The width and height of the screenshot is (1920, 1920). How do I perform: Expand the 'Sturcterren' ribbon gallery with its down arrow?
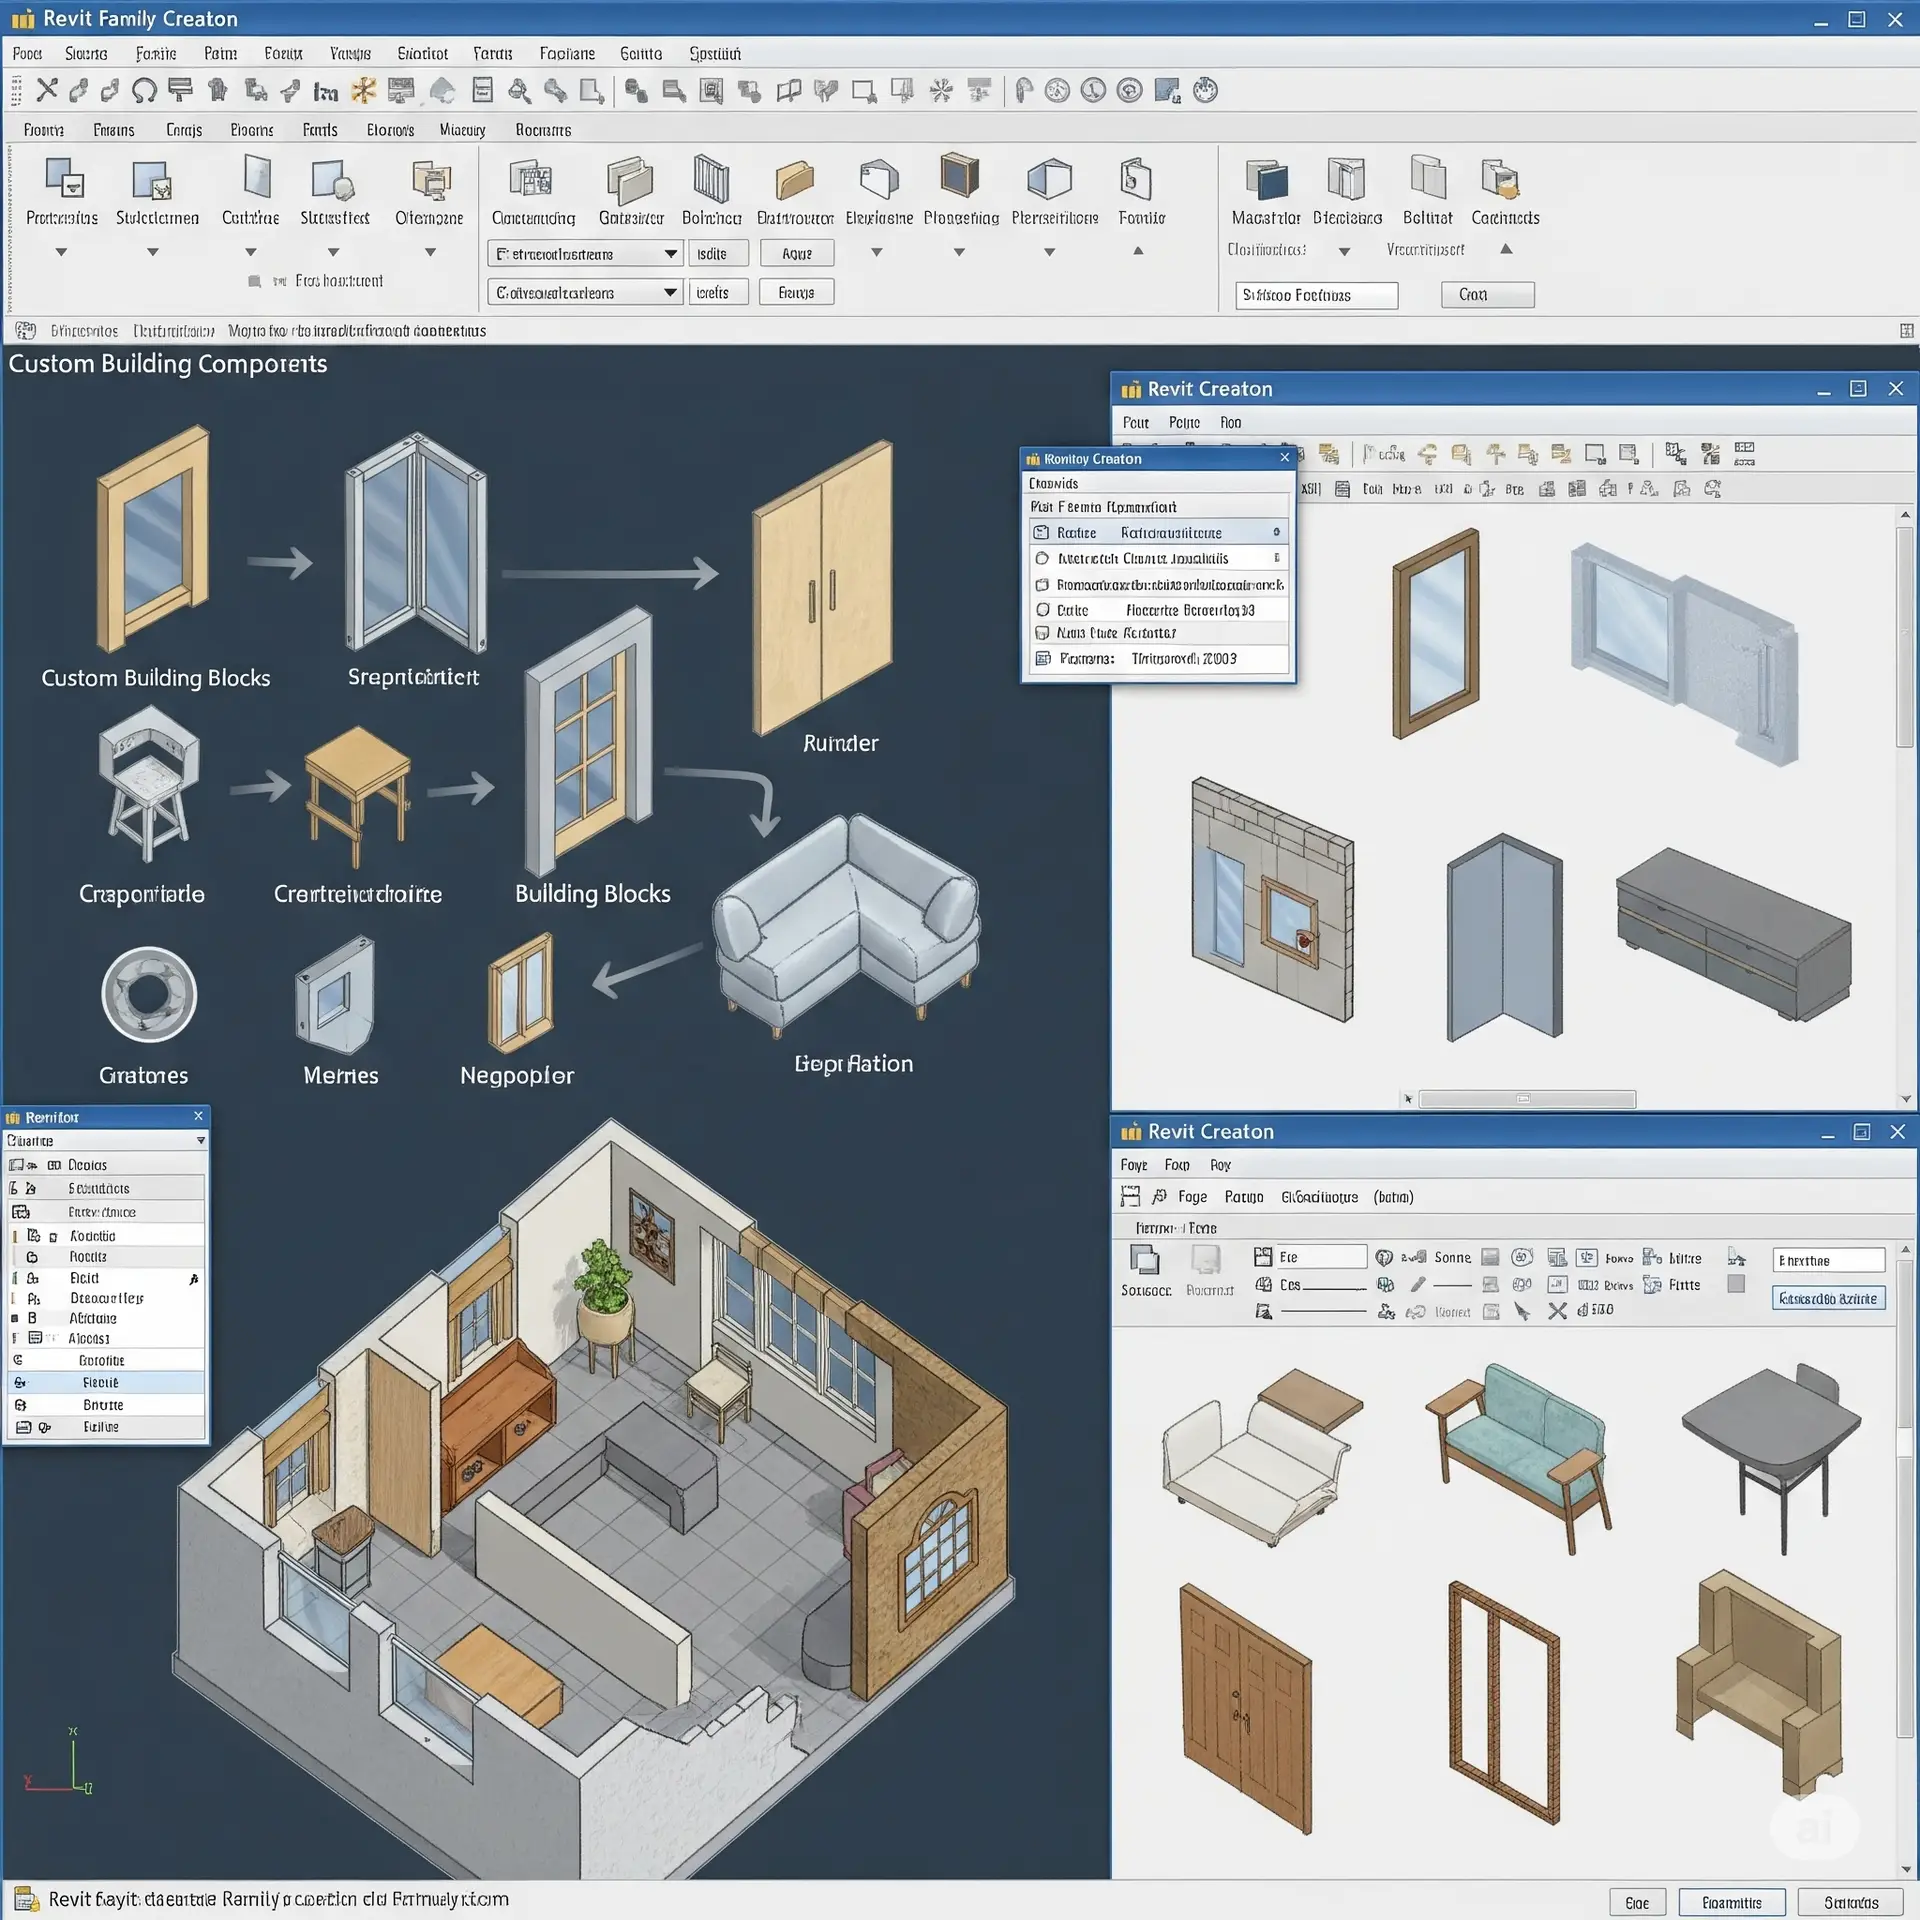[x=152, y=252]
